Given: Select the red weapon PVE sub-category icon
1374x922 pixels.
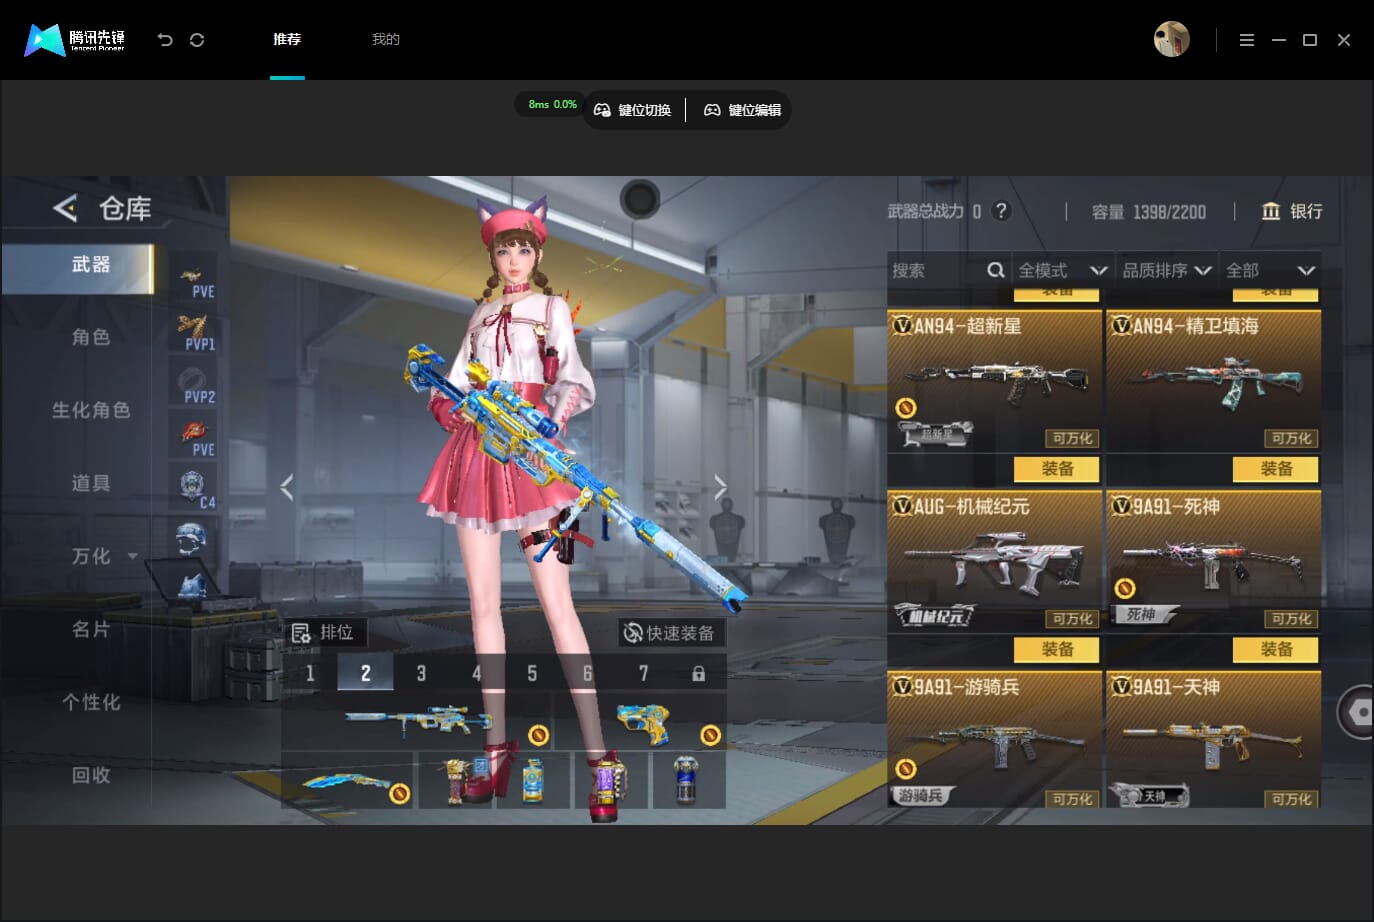Looking at the screenshot, I should [193, 436].
